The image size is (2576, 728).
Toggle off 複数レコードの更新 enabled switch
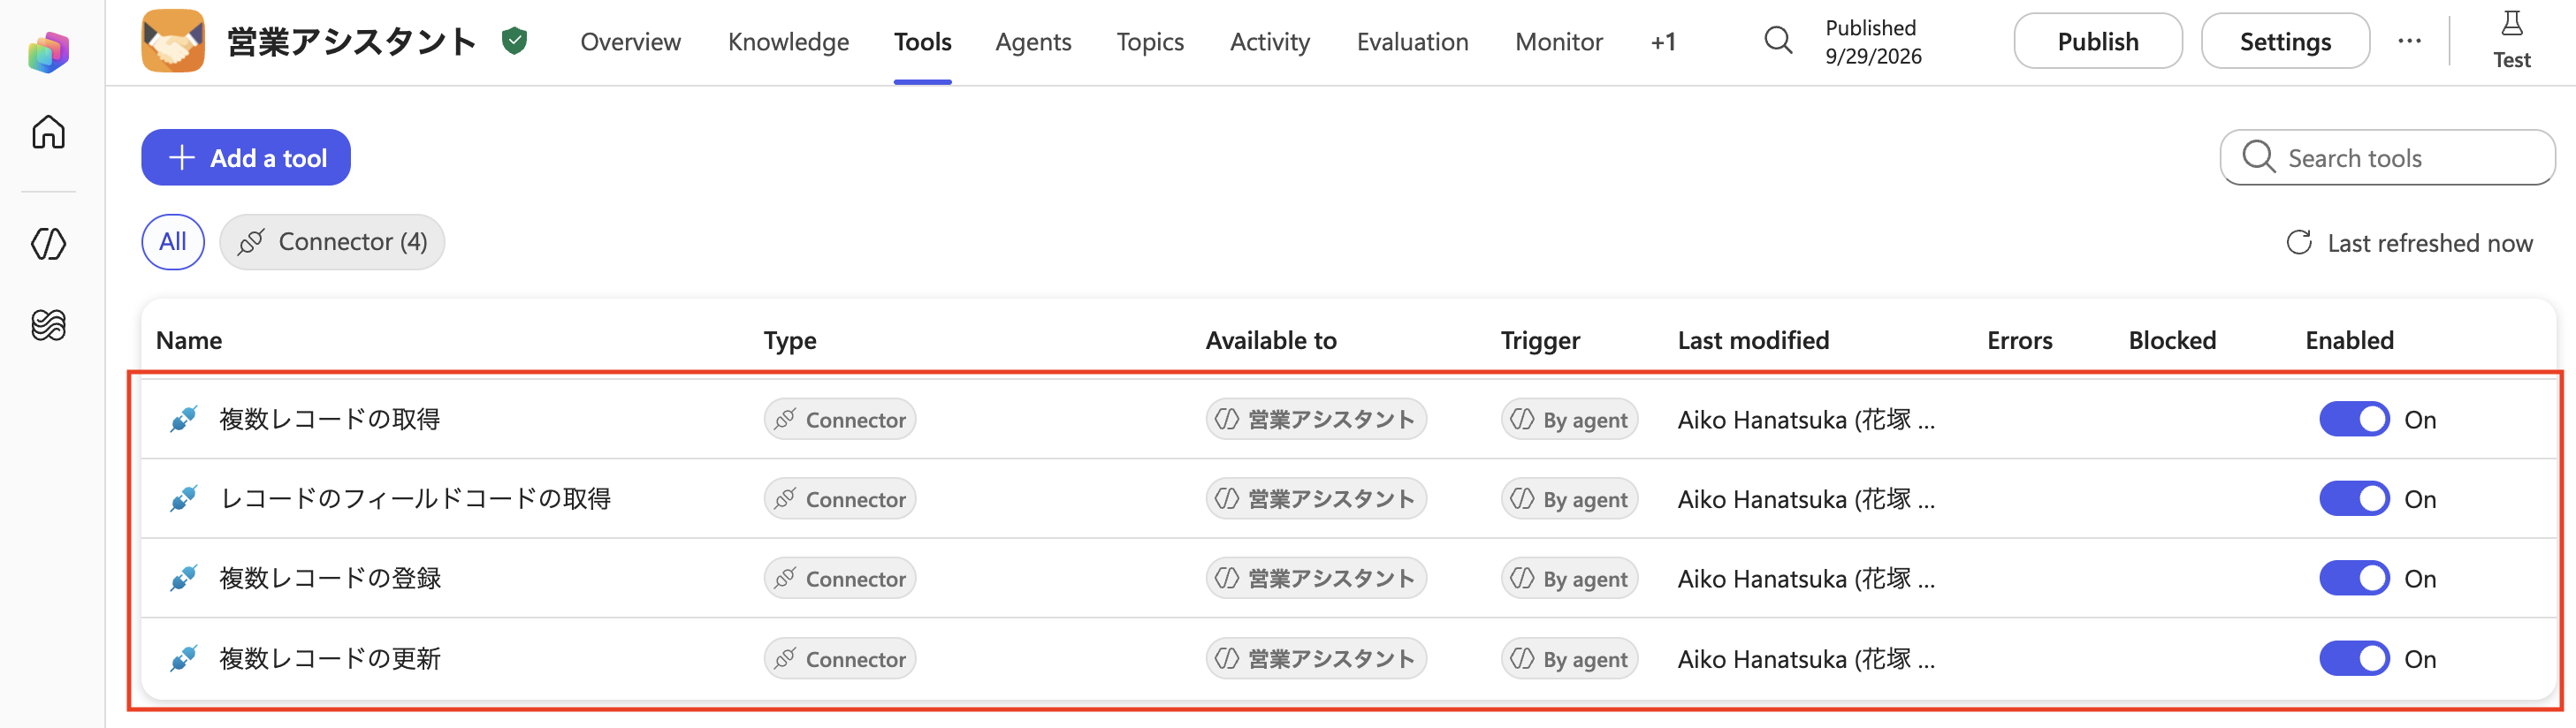click(2354, 659)
